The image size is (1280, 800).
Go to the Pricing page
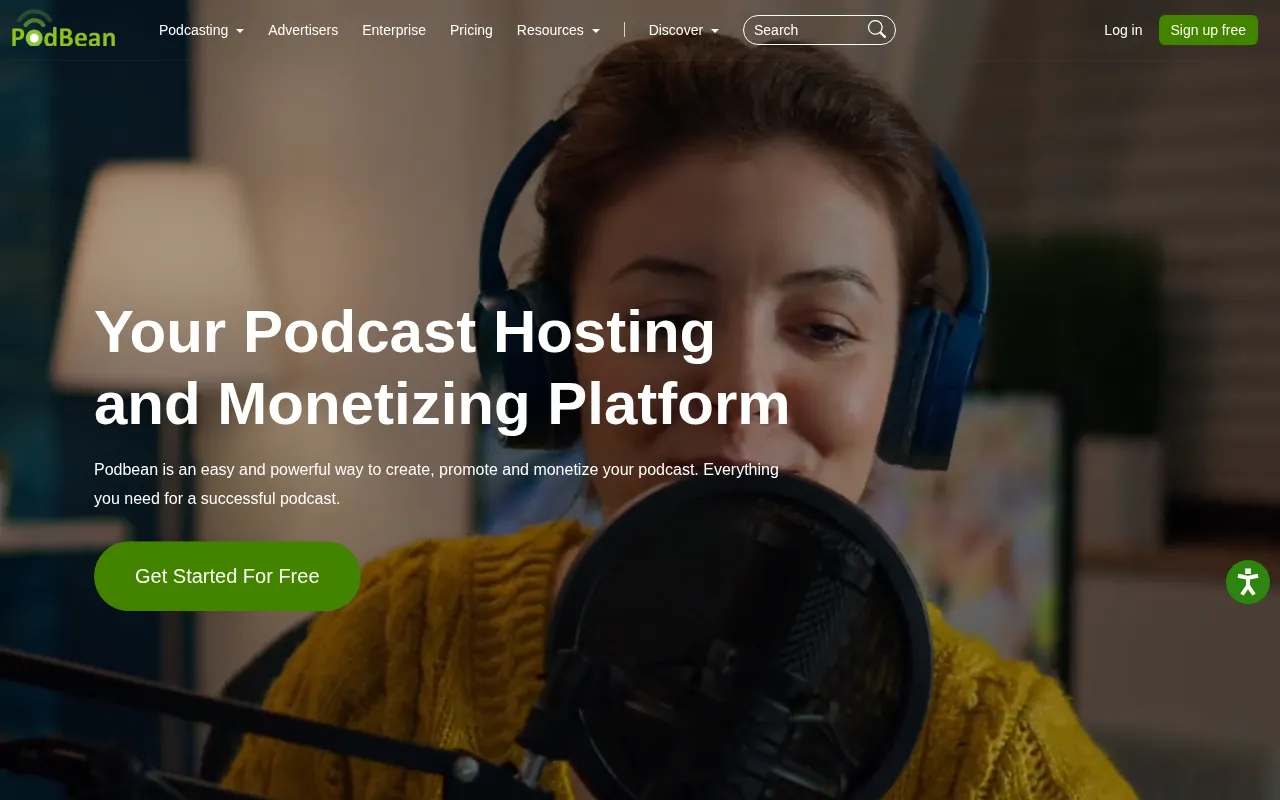pos(471,30)
